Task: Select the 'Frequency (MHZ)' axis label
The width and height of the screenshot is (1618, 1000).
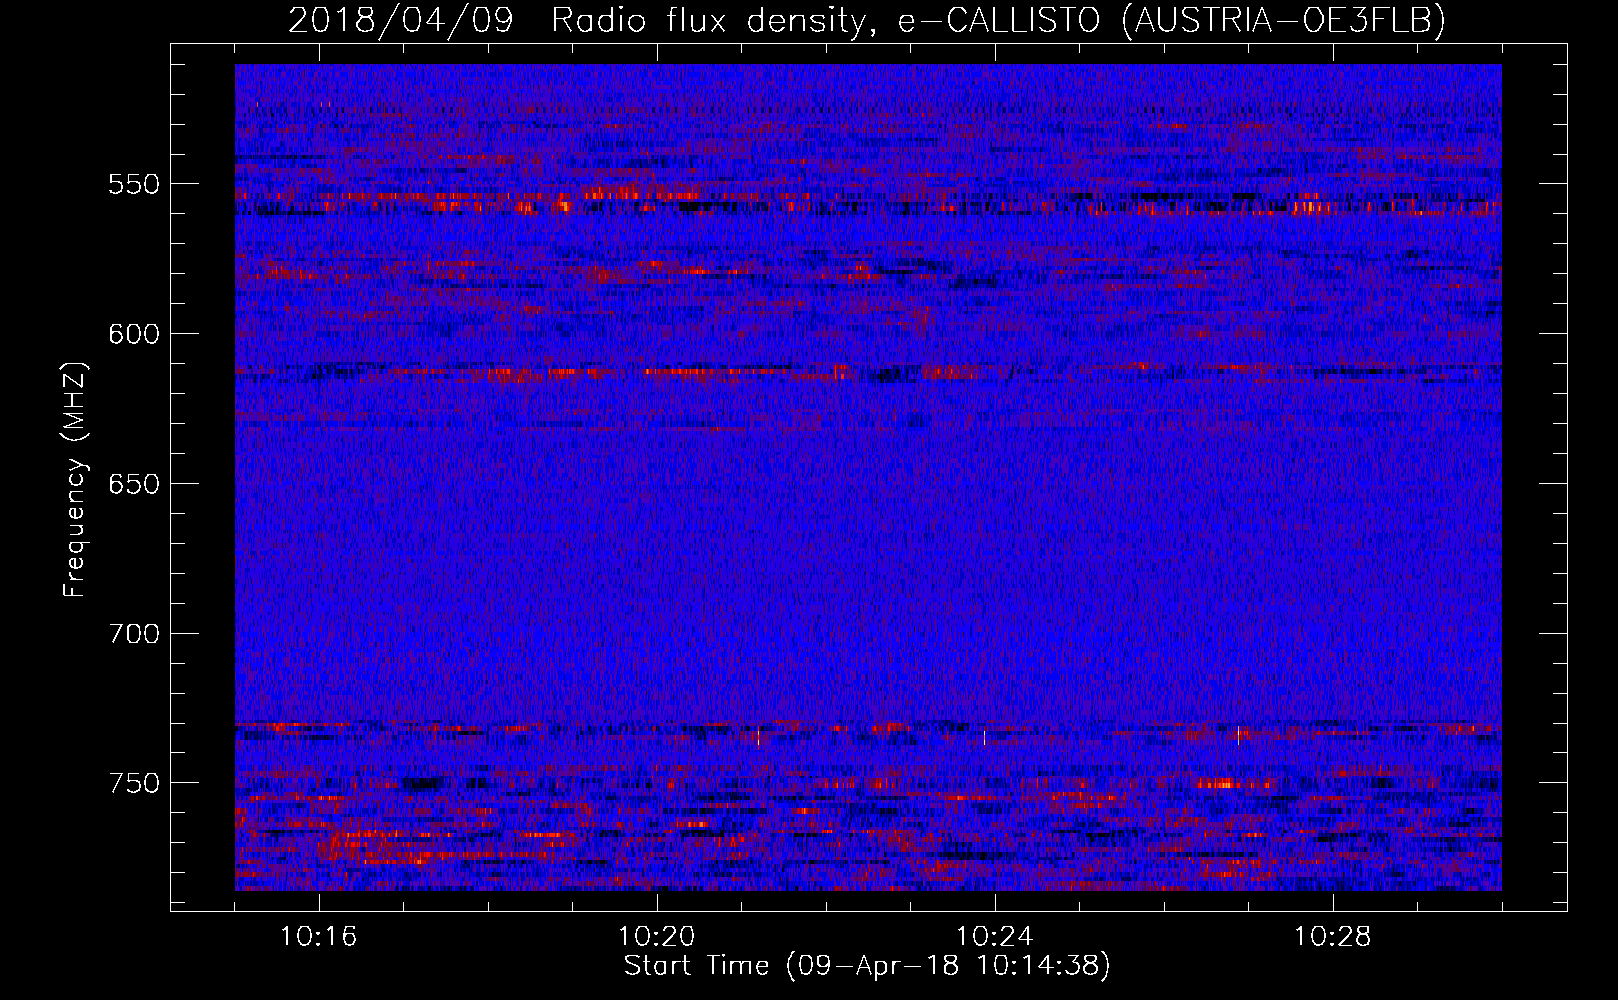Action: [x=75, y=479]
